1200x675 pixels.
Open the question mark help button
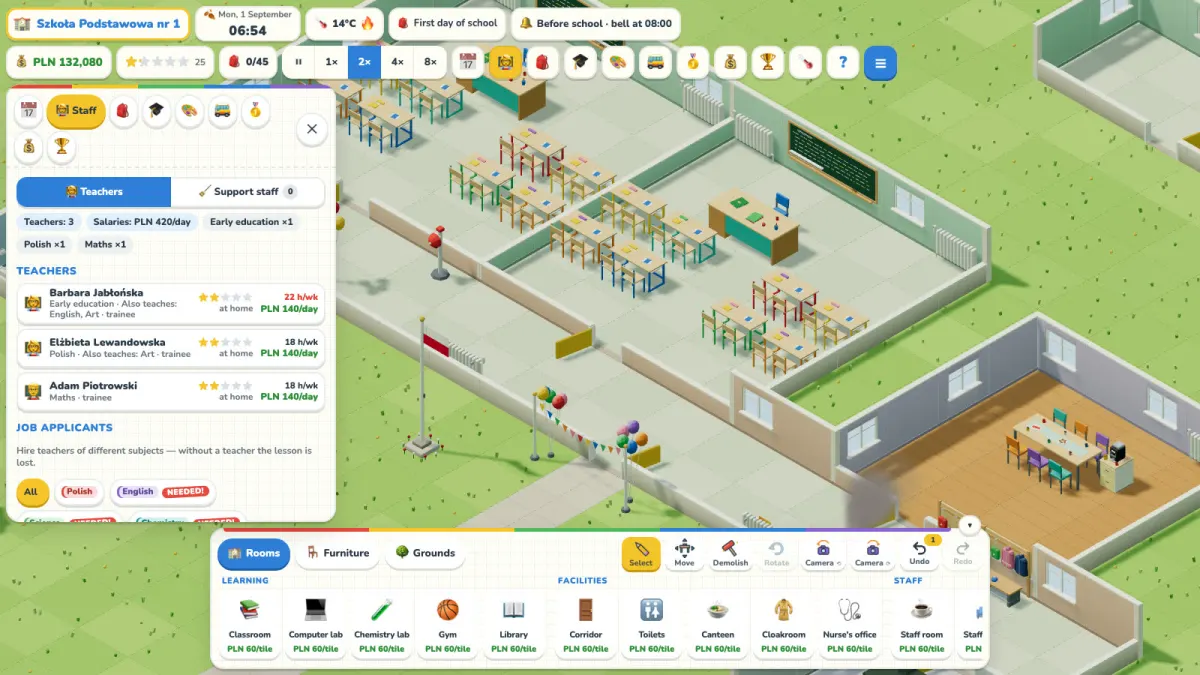(x=843, y=62)
